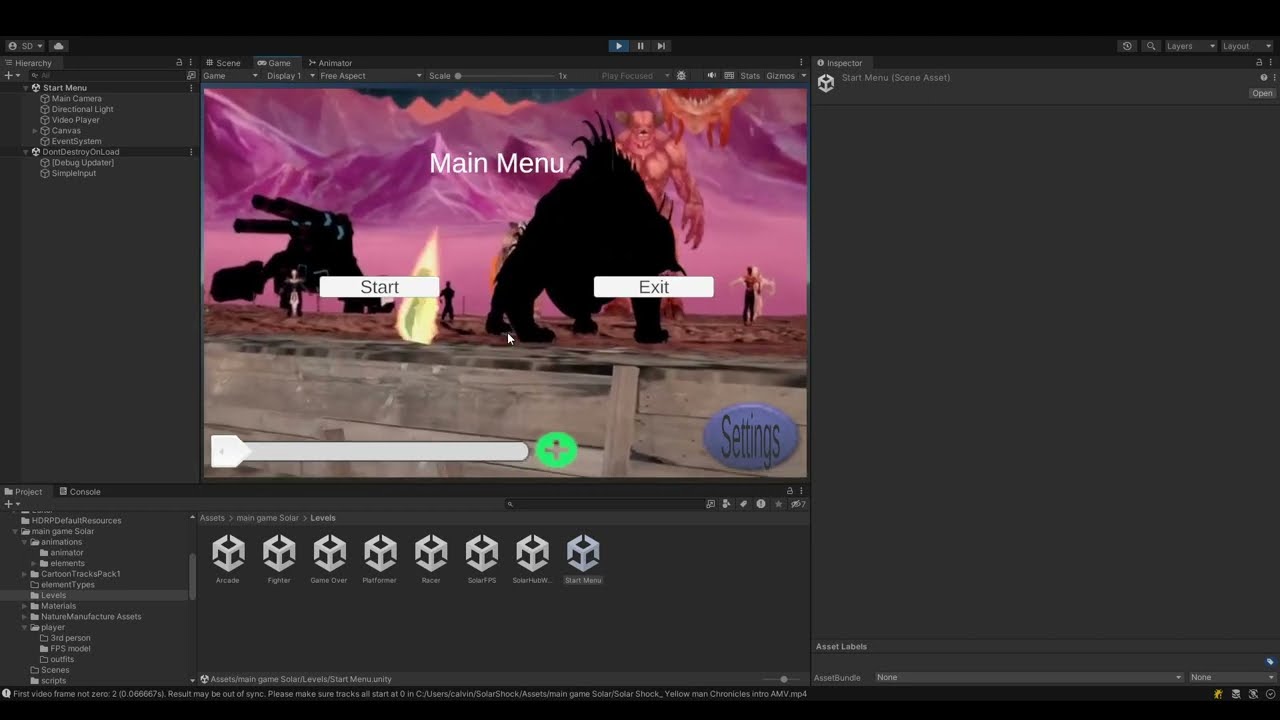Adjust the Game view Scale slider
This screenshot has height=720, width=1280.
[505, 76]
